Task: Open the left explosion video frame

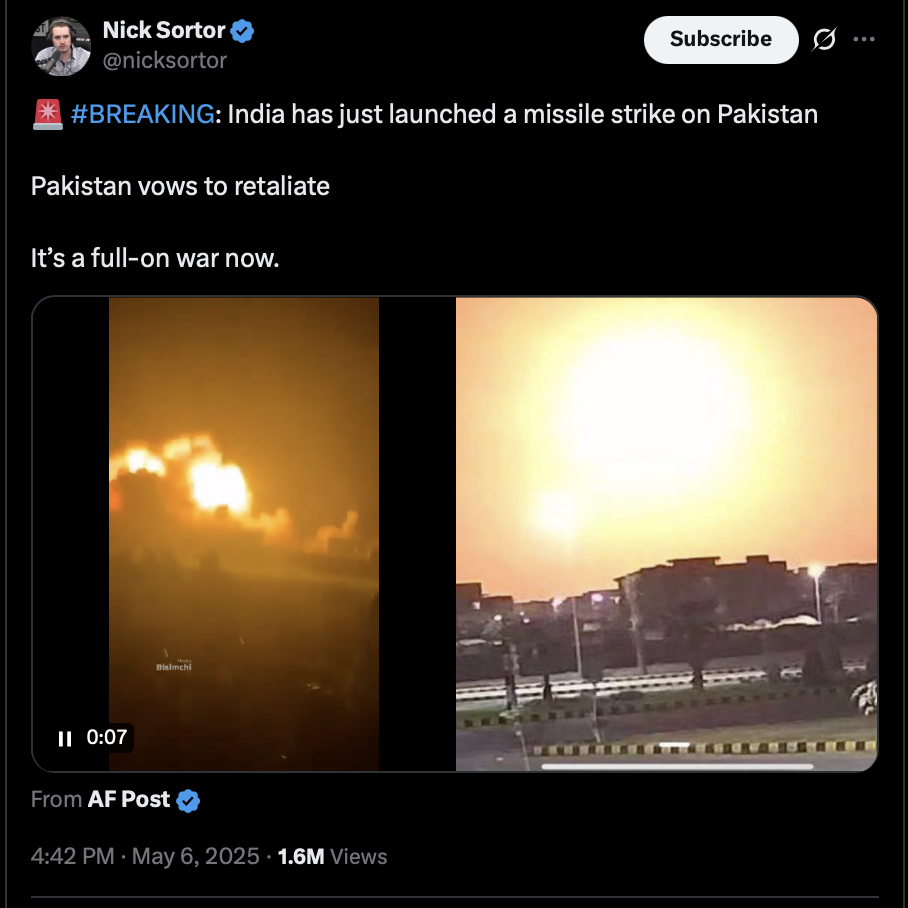Action: (x=244, y=534)
